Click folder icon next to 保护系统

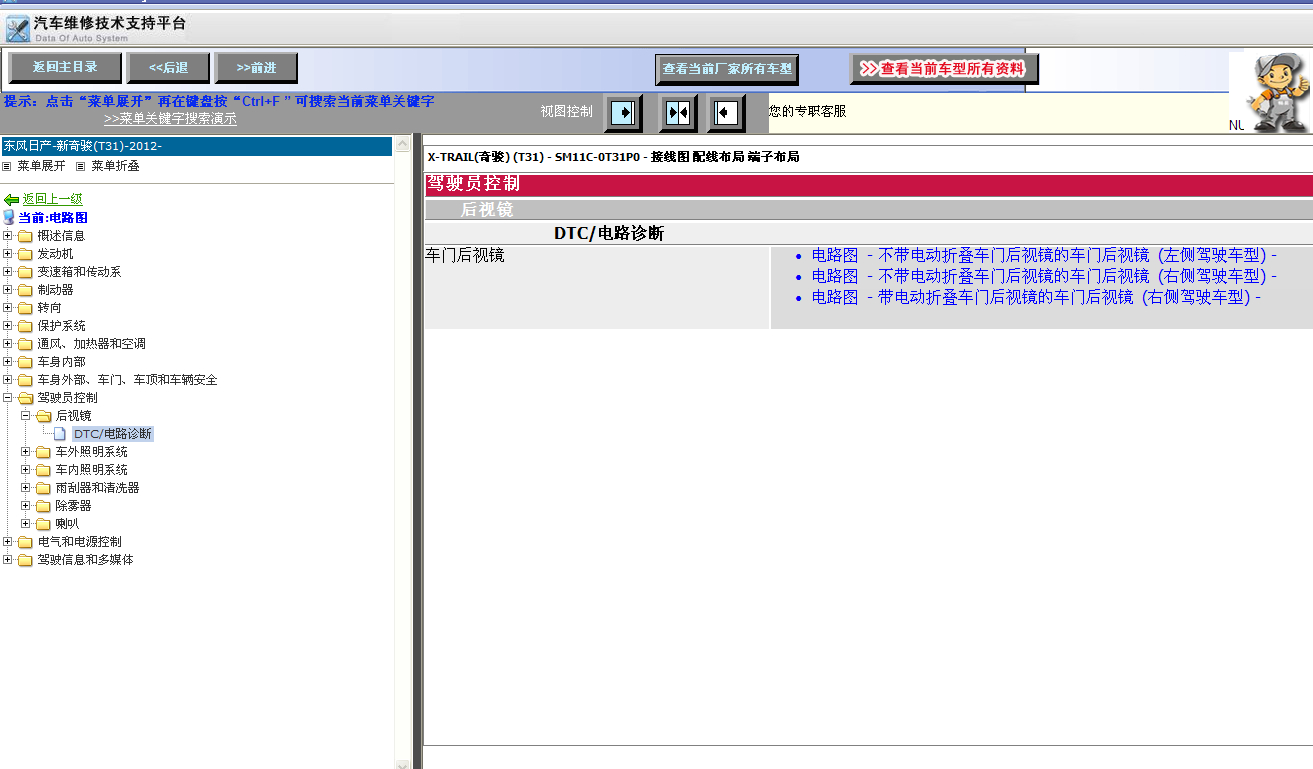point(25,326)
